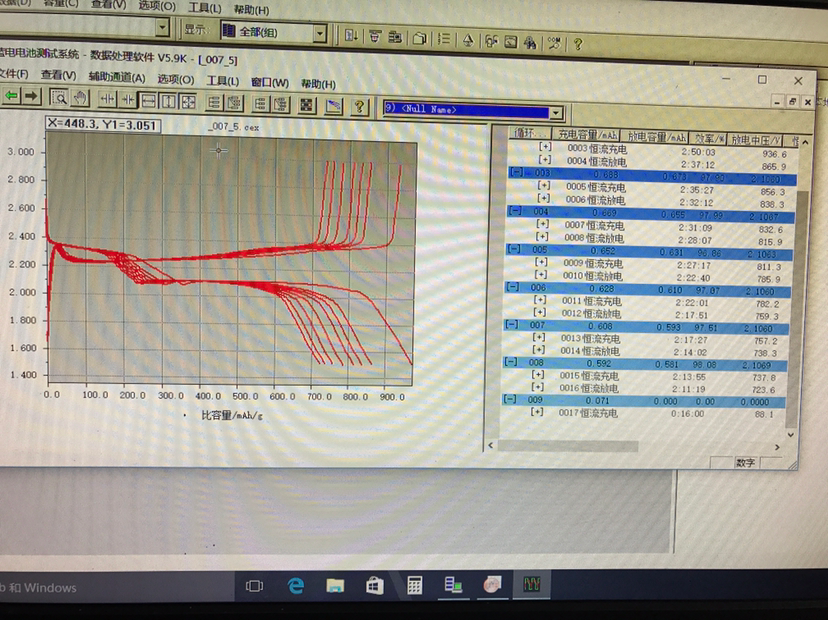Click scroll-right arrow of data table
Screen dimensions: 828x620
tap(777, 447)
